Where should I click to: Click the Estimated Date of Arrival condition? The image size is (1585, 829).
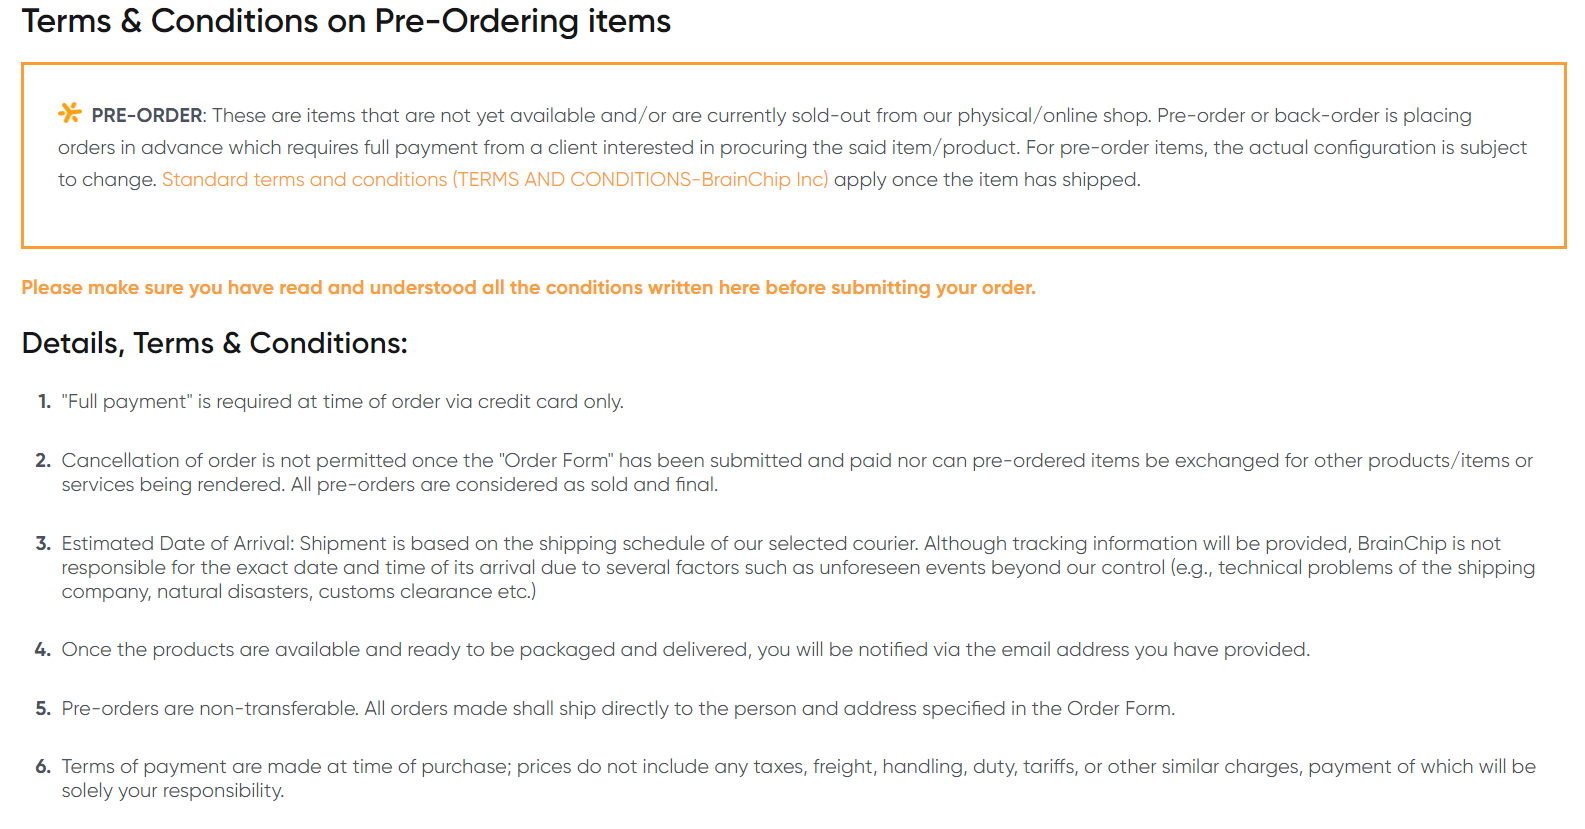[780, 544]
